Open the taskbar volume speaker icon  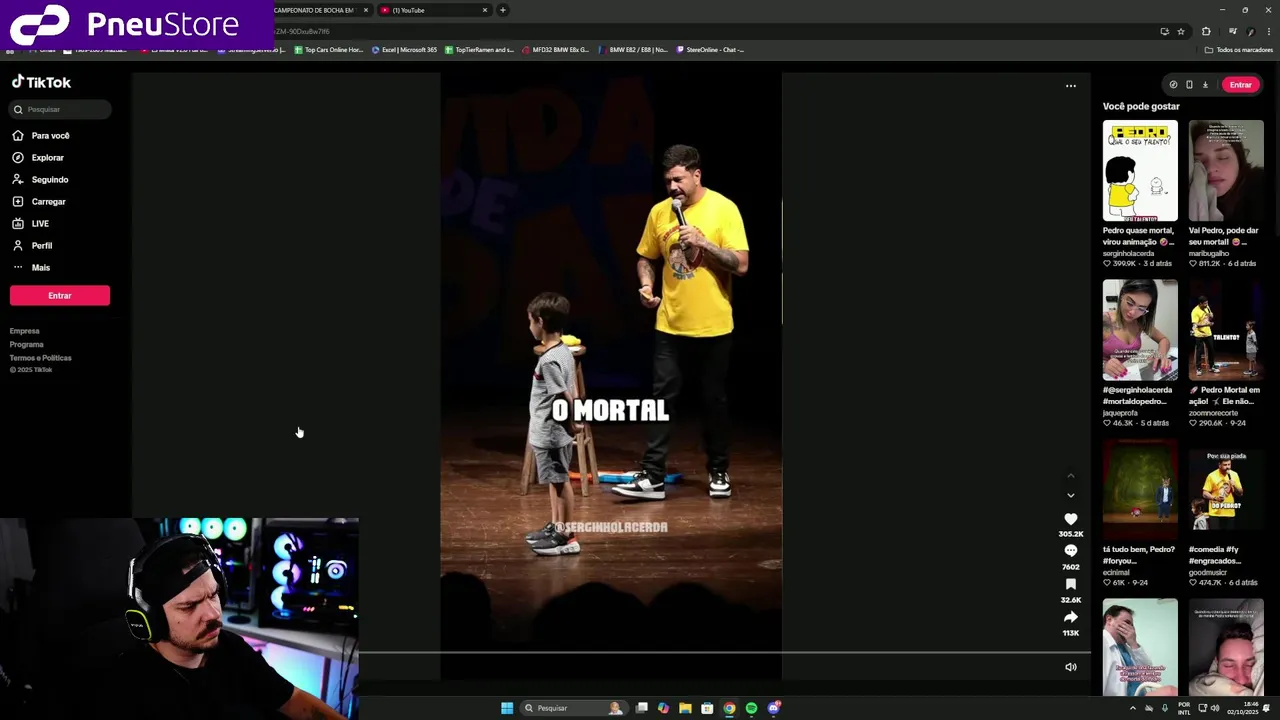pyautogui.click(x=1215, y=708)
